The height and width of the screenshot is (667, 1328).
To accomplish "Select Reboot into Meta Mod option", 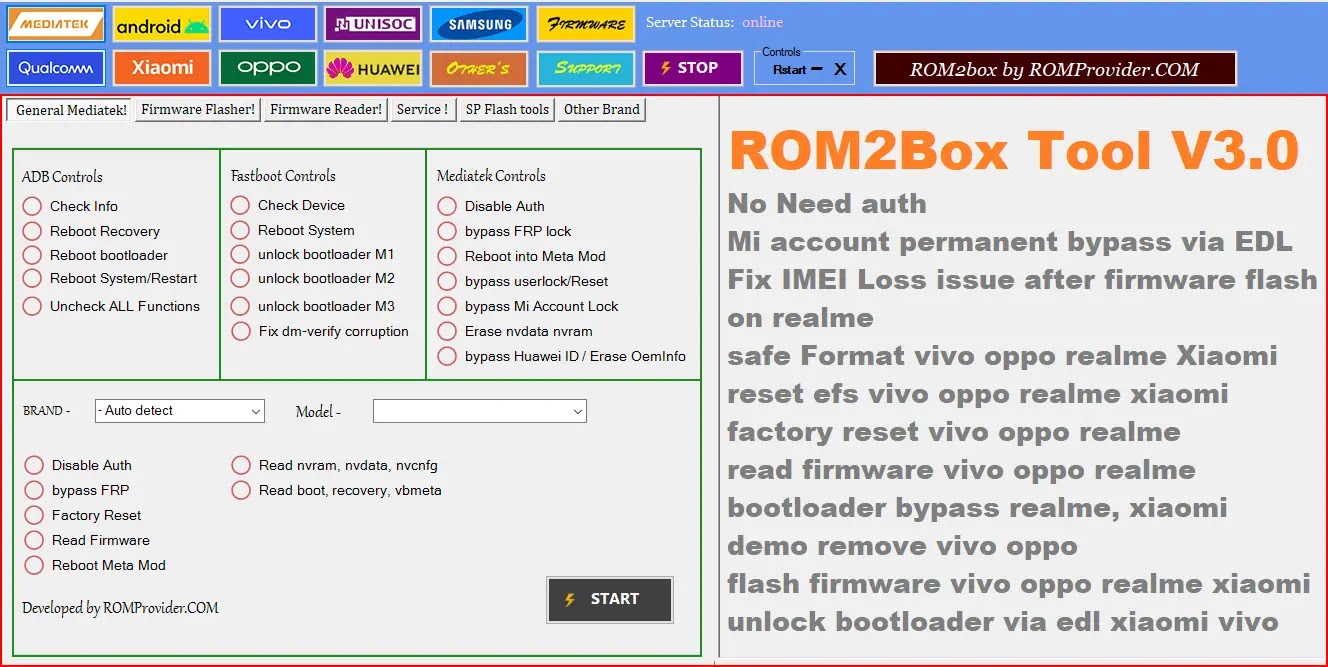I will click(x=522, y=256).
